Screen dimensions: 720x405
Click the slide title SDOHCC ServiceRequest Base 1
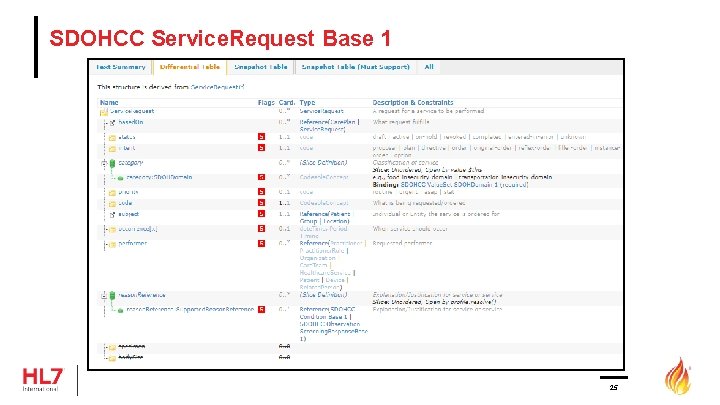coord(220,38)
